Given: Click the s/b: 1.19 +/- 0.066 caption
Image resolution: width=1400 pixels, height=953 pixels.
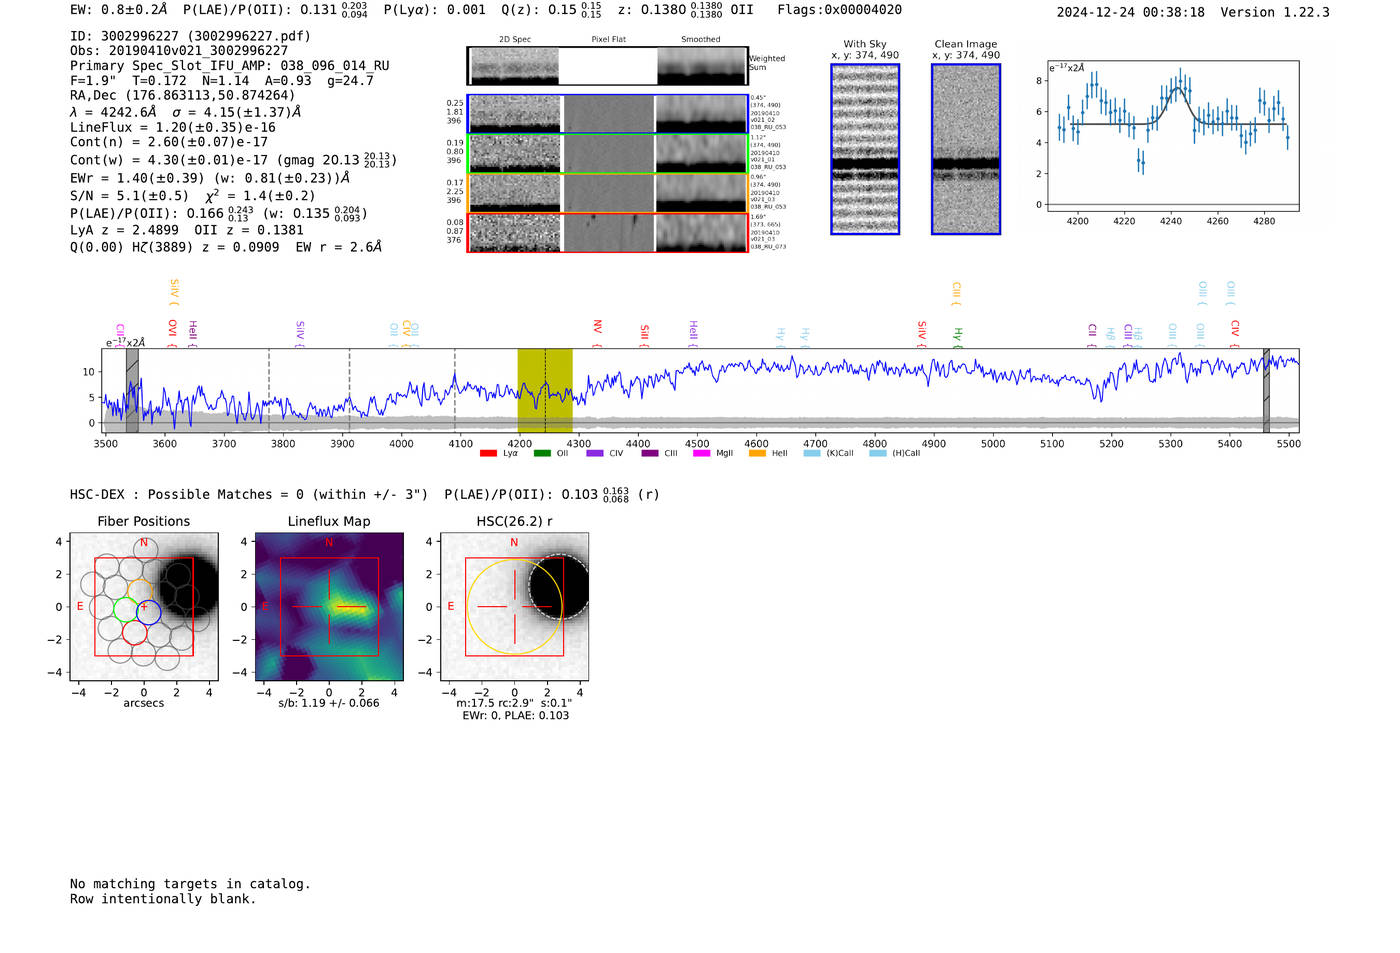Looking at the screenshot, I should point(329,703).
